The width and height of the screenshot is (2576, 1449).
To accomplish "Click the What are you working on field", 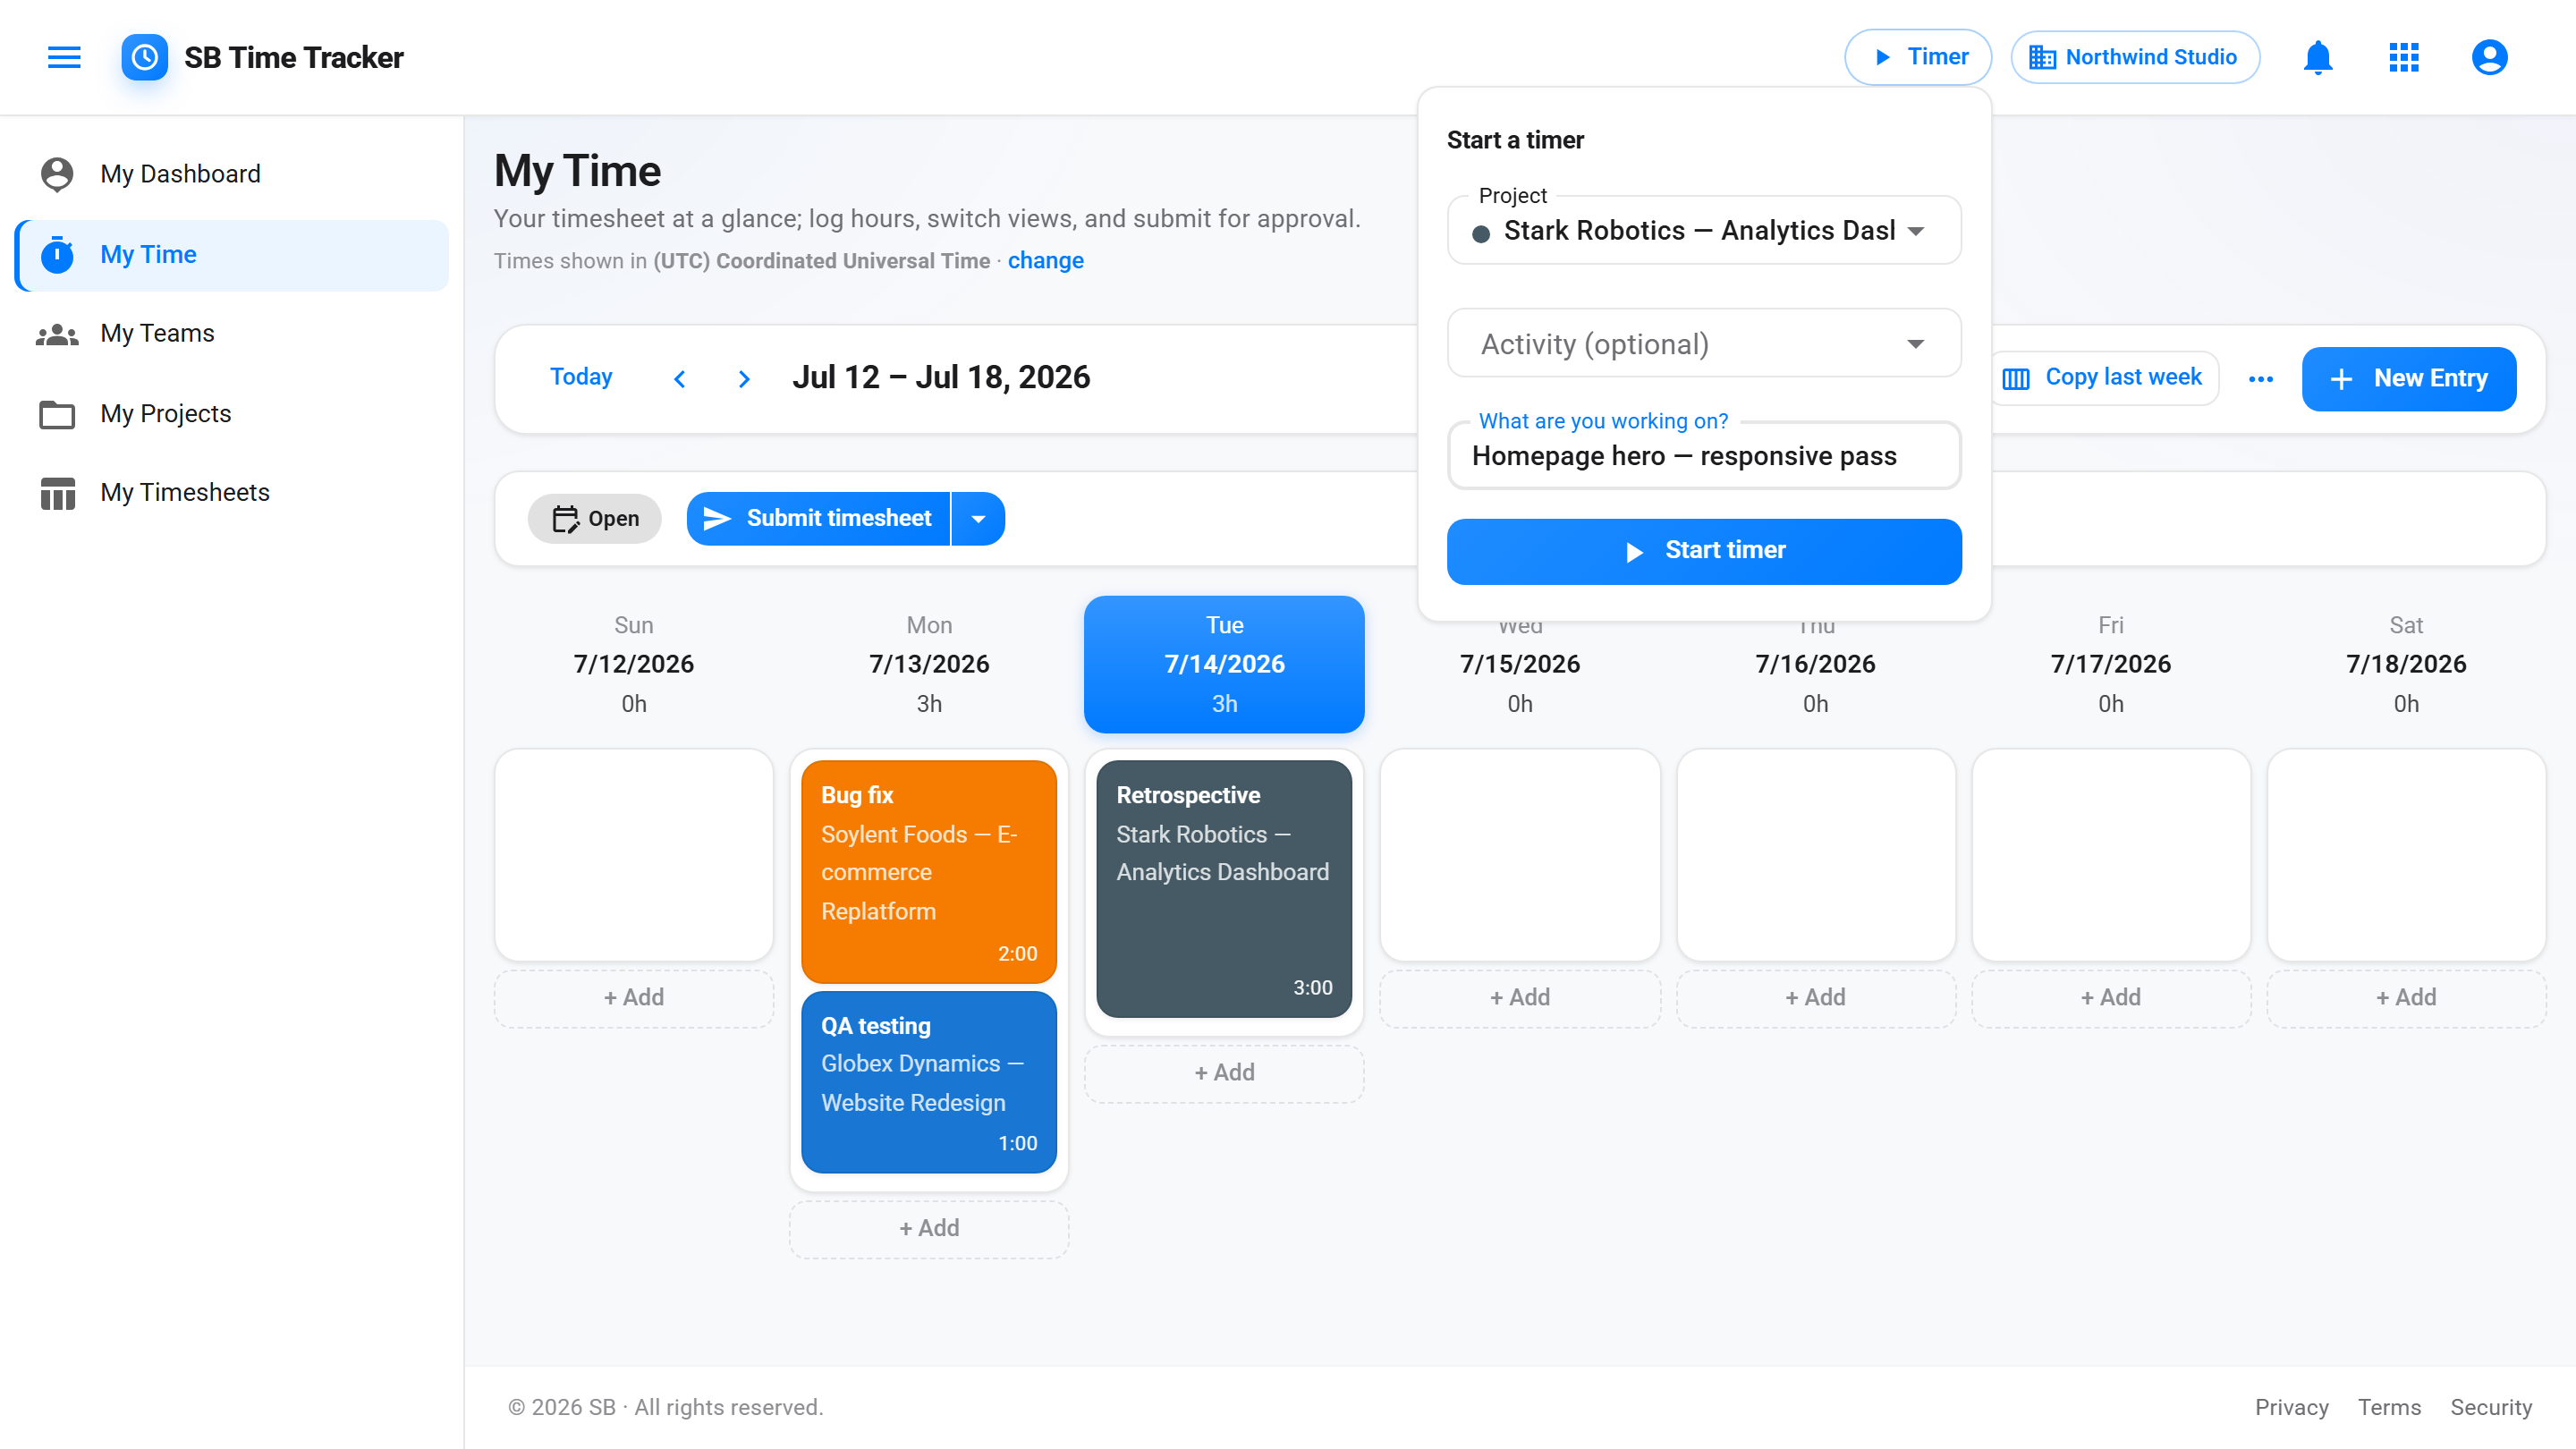I will 1704,456.
